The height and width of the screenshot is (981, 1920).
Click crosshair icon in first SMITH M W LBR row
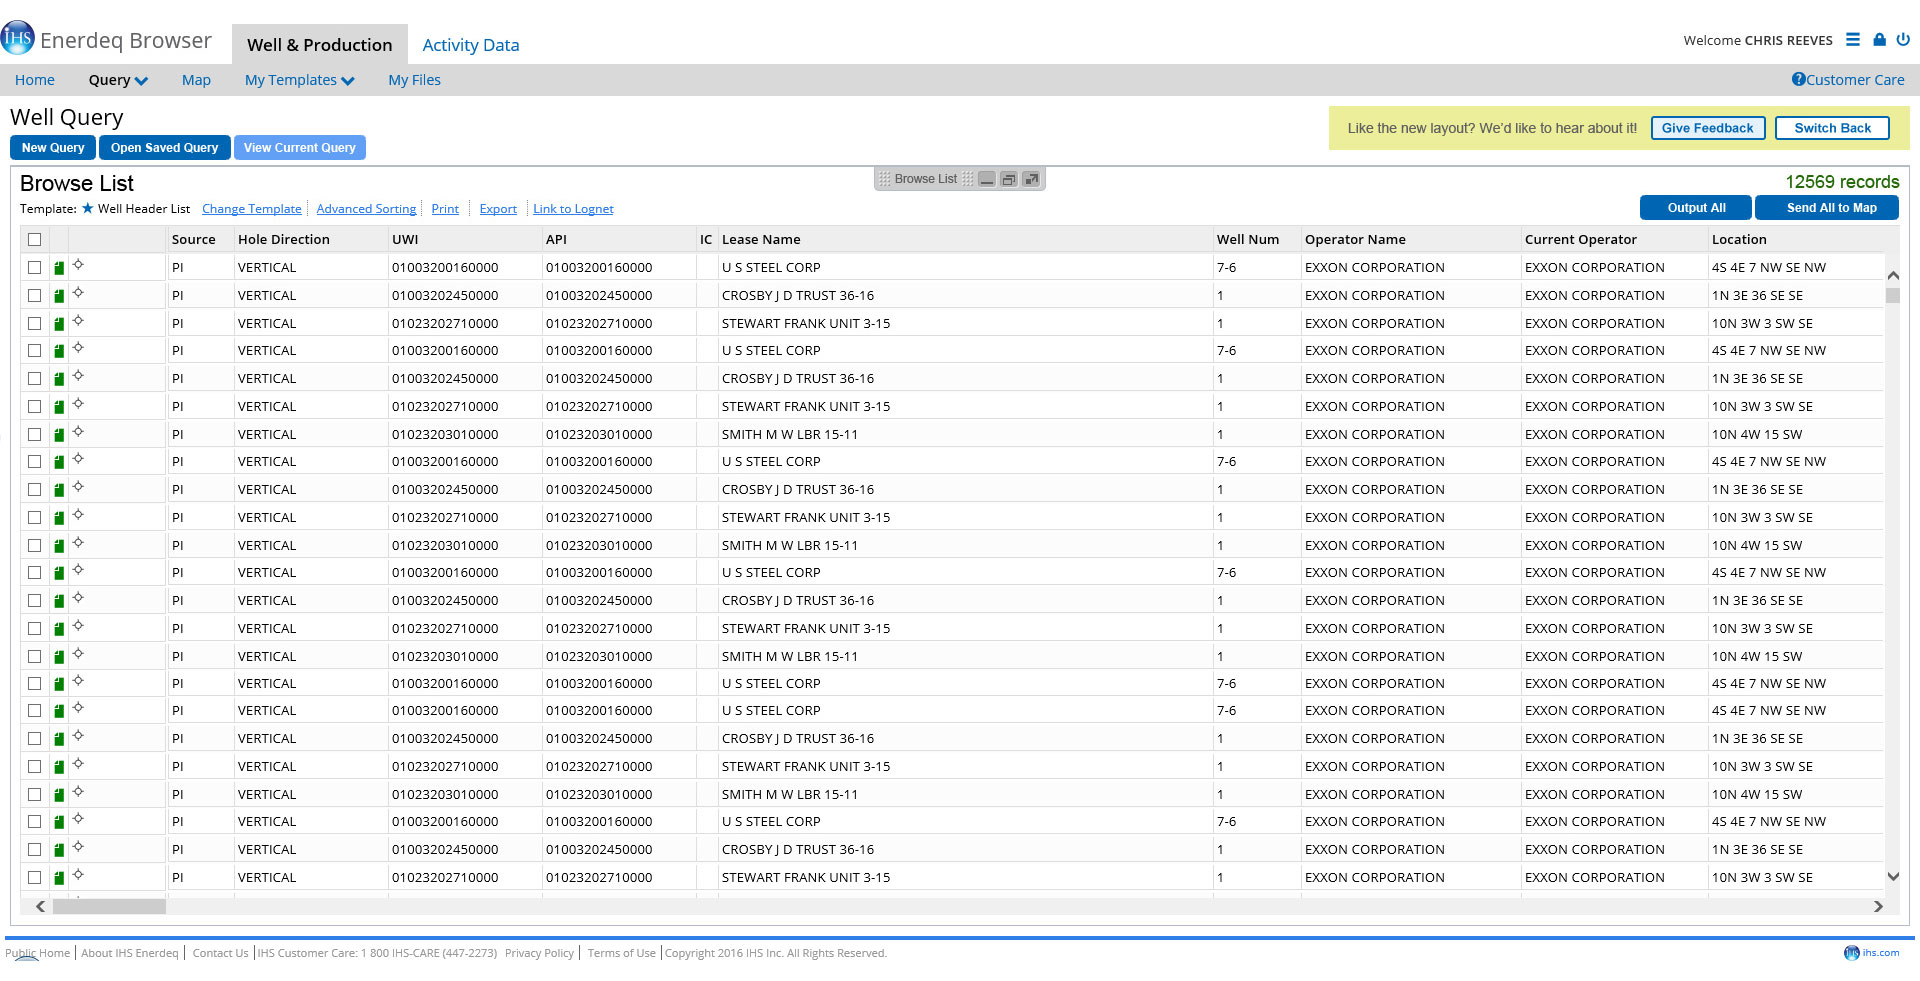[78, 432]
